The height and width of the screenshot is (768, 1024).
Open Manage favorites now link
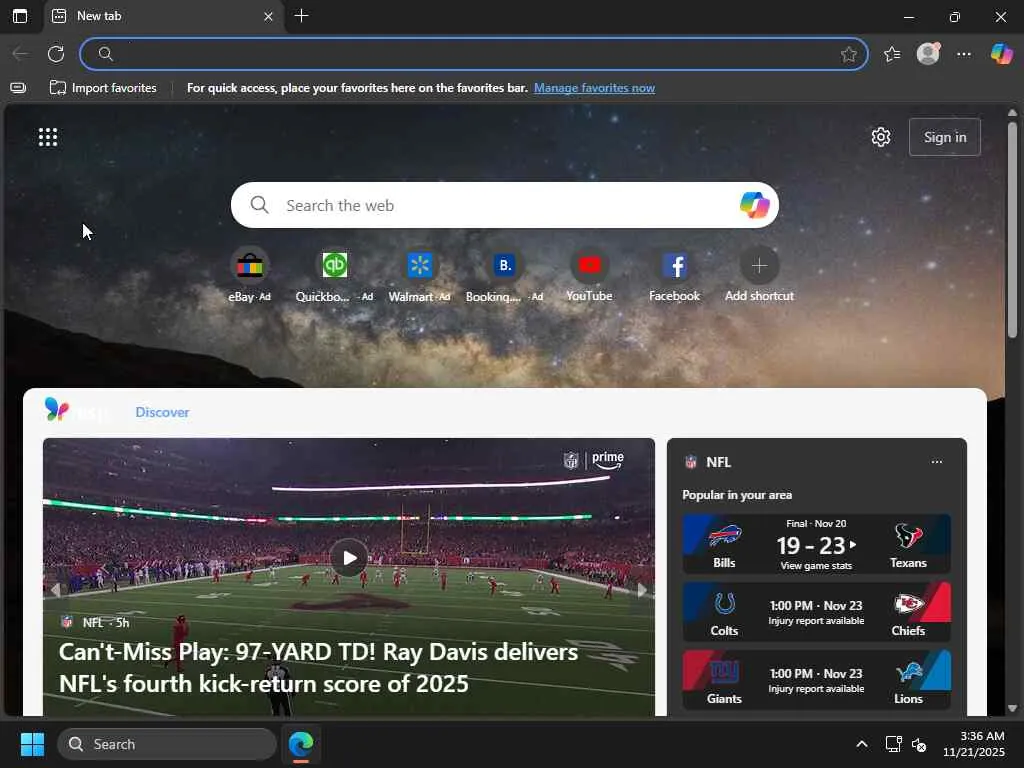[594, 88]
